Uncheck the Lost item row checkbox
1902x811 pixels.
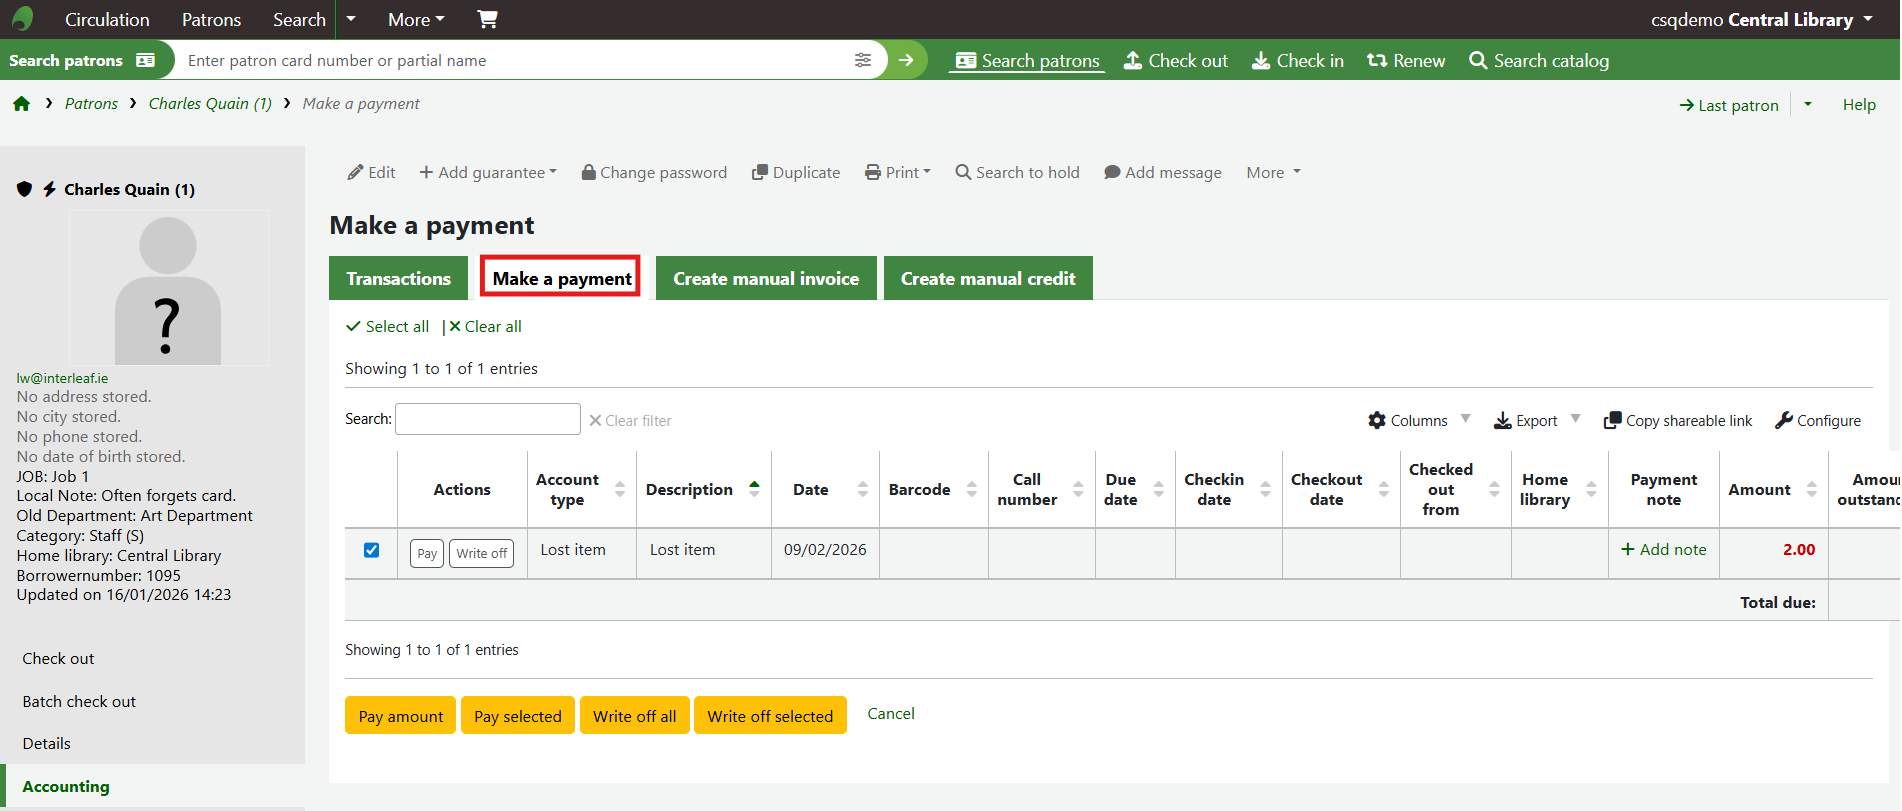tap(372, 550)
